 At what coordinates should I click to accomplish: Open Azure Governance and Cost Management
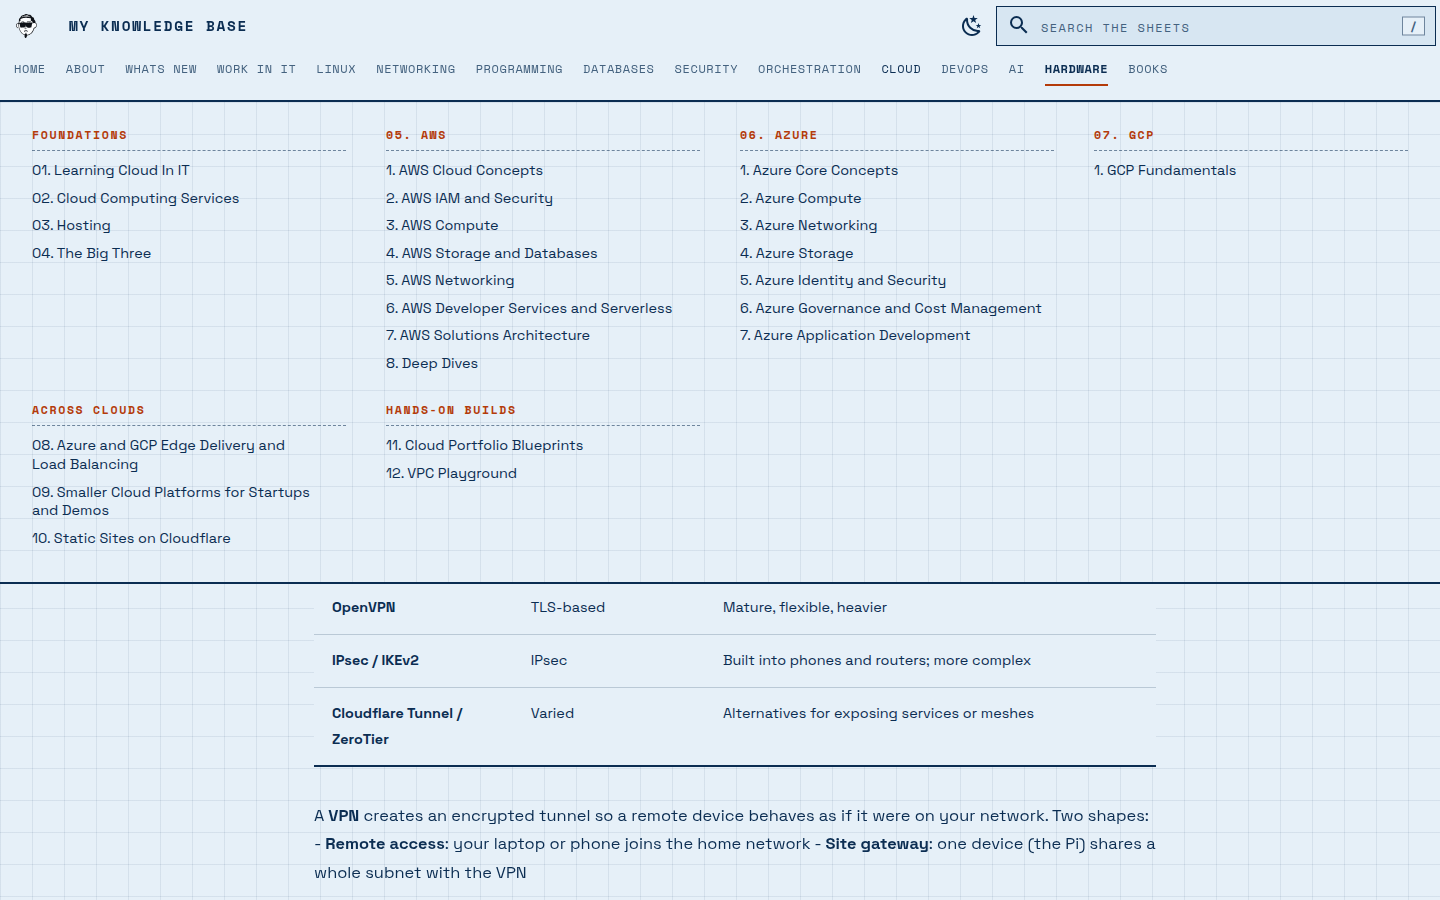click(891, 308)
